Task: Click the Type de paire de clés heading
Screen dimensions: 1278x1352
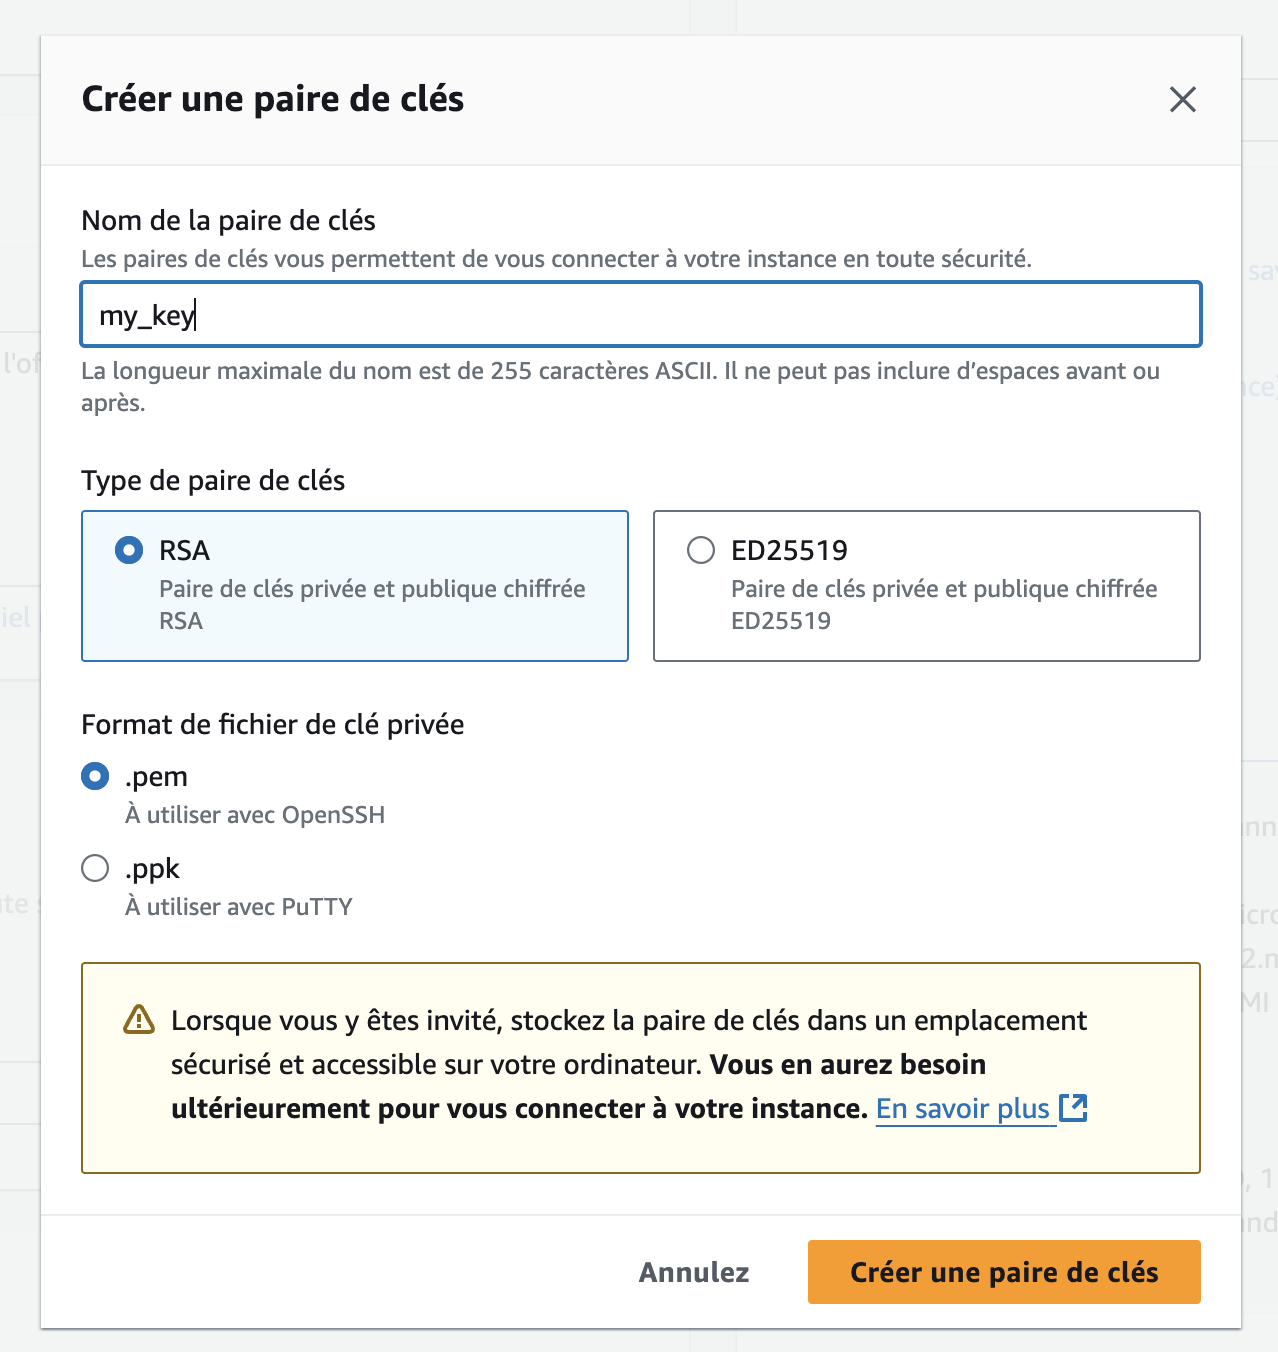Action: (x=213, y=480)
